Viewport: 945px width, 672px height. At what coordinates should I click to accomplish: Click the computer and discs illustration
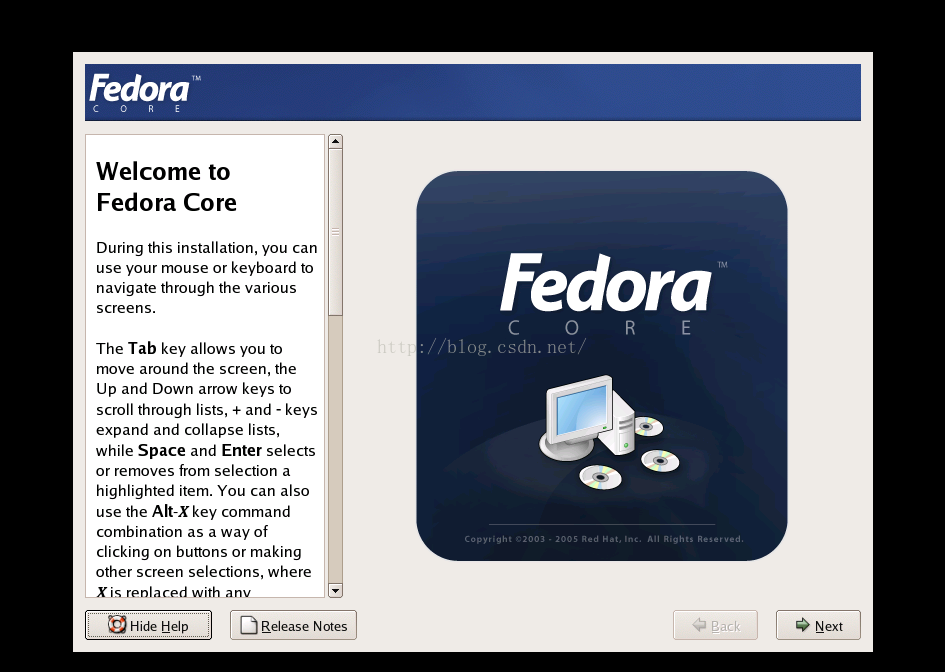[x=609, y=432]
